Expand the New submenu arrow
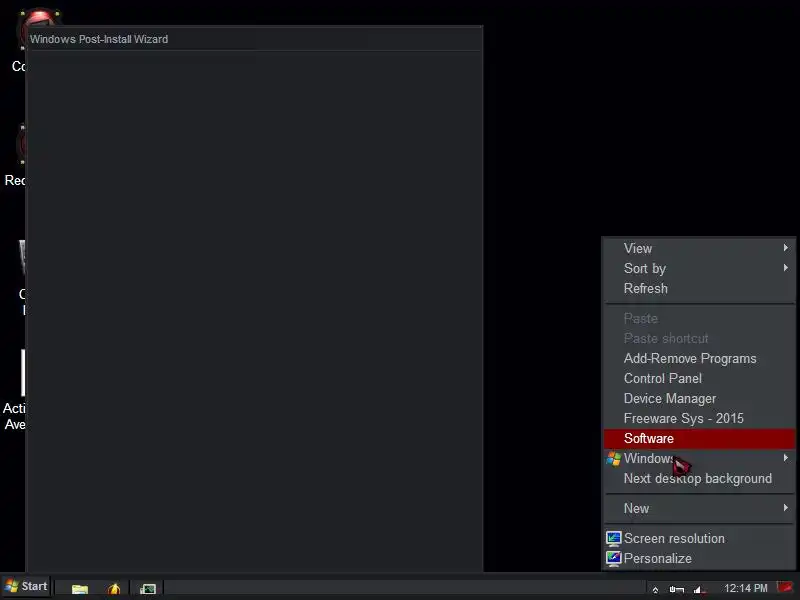Image resolution: width=800 pixels, height=600 pixels. pyautogui.click(x=786, y=507)
